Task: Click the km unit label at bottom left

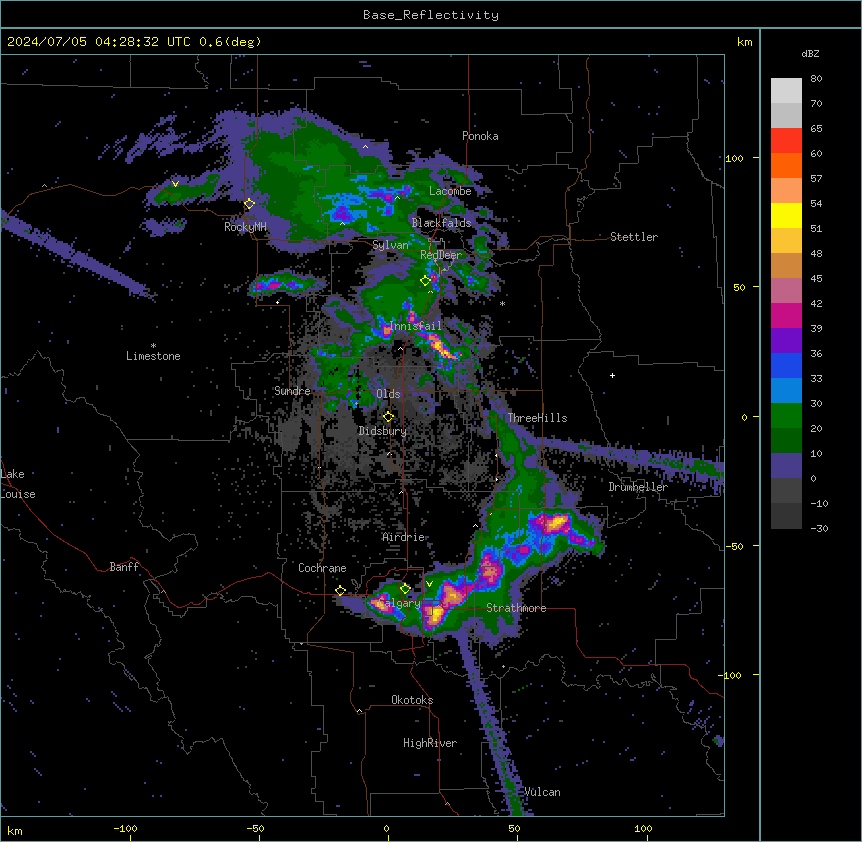Action: [x=15, y=831]
